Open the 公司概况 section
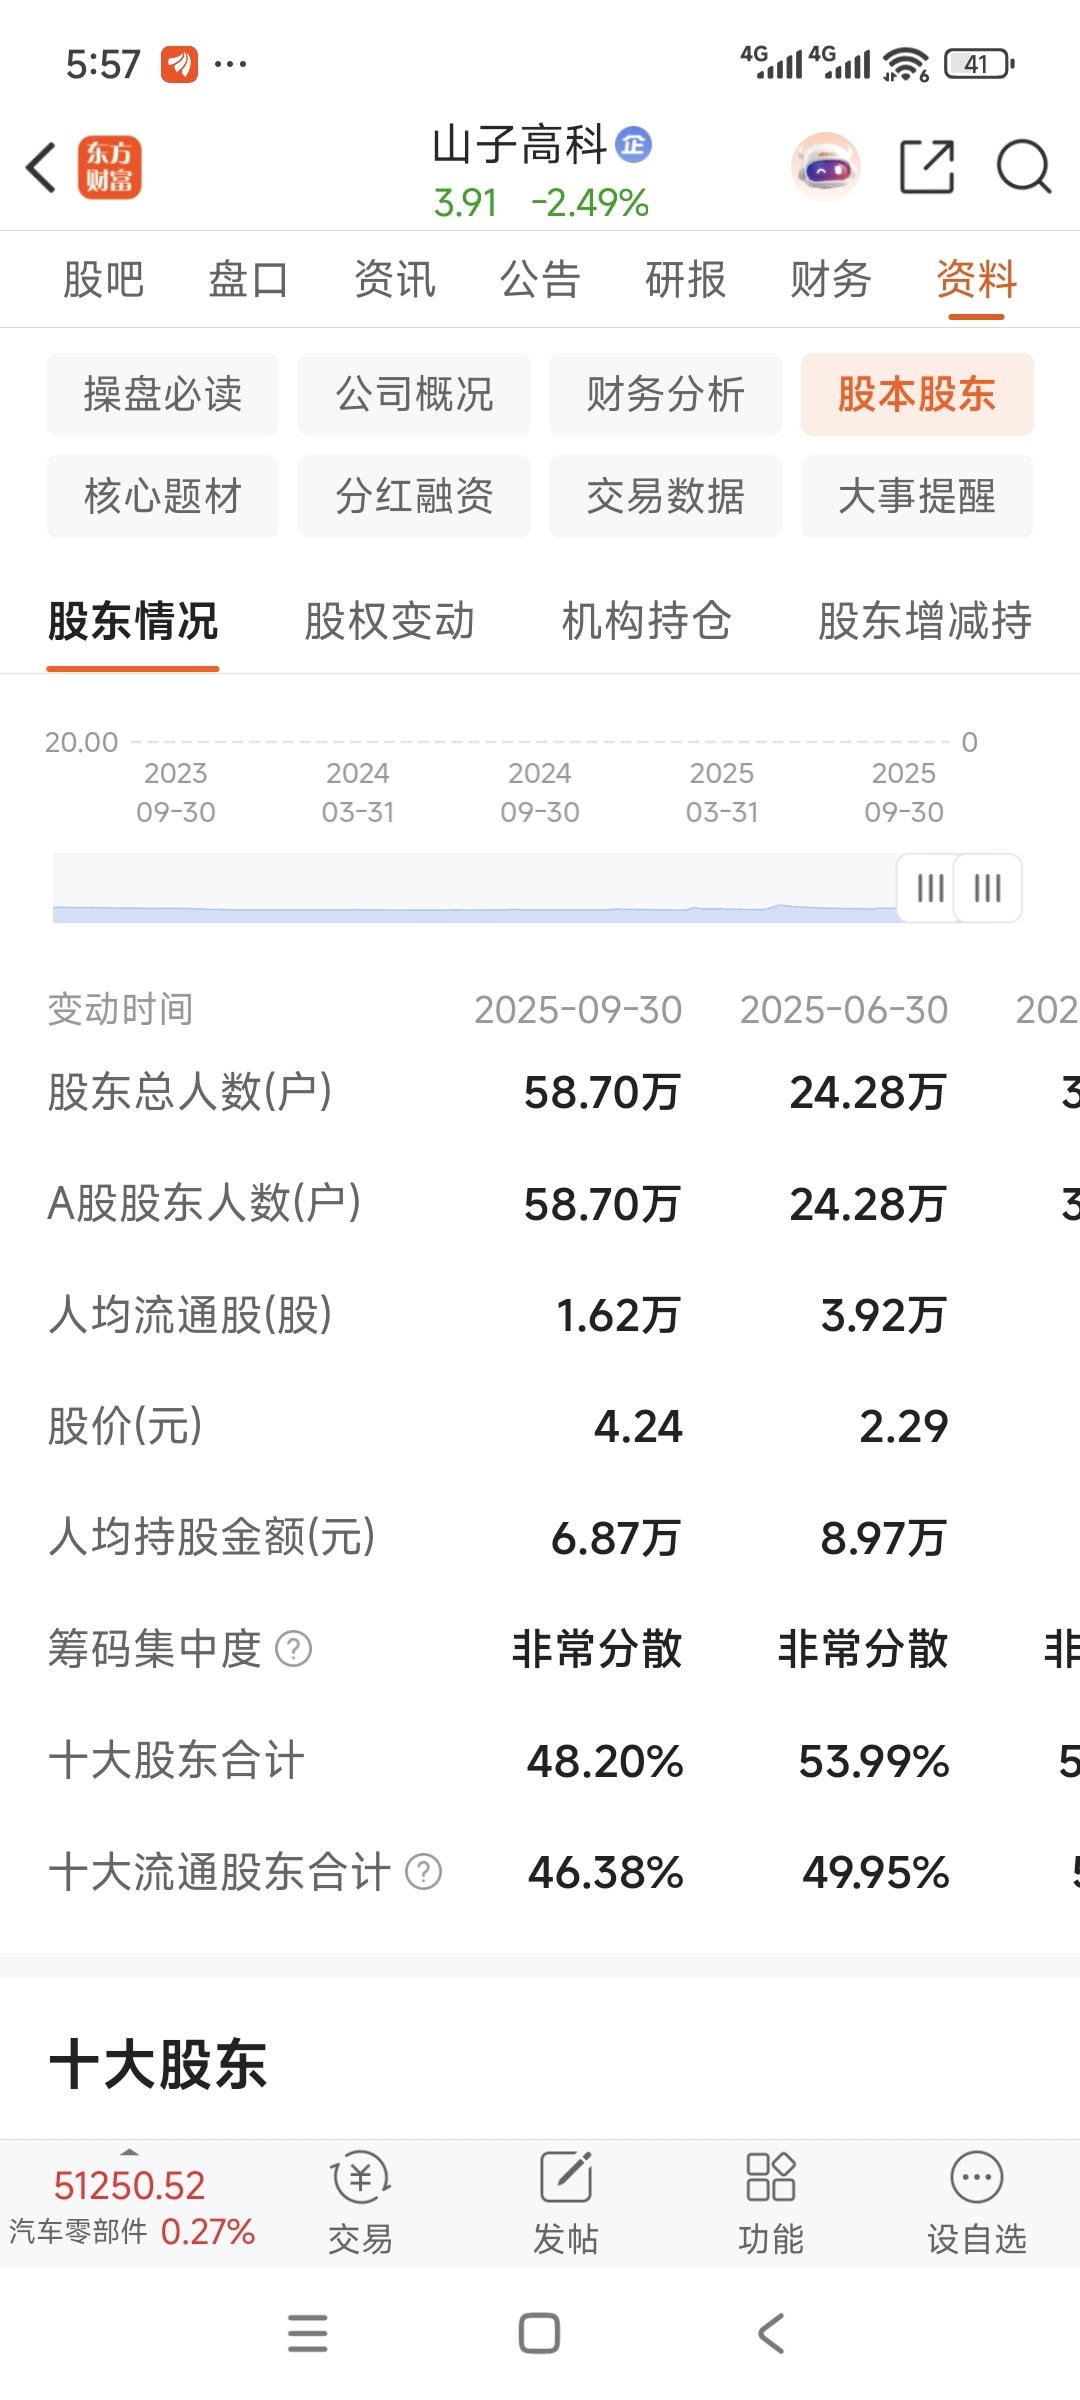Screen dimensions: 1080x2400 [x=414, y=394]
